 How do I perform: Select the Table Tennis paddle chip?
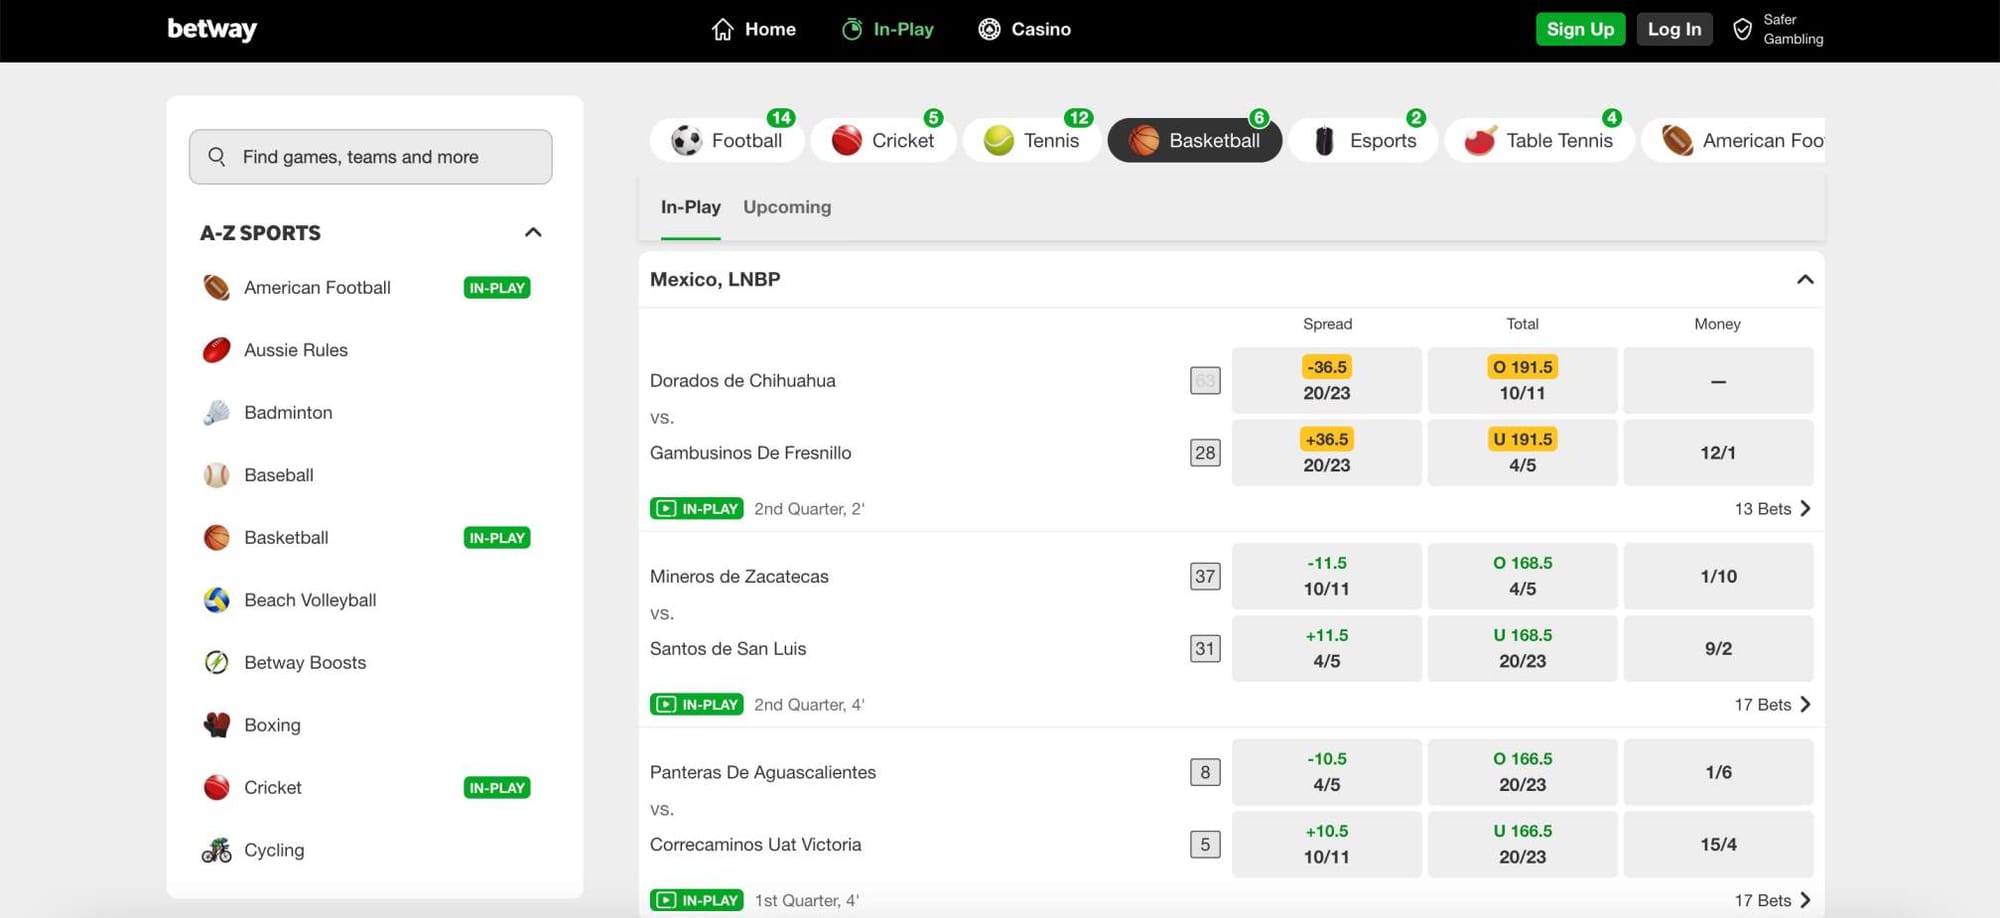(1480, 141)
